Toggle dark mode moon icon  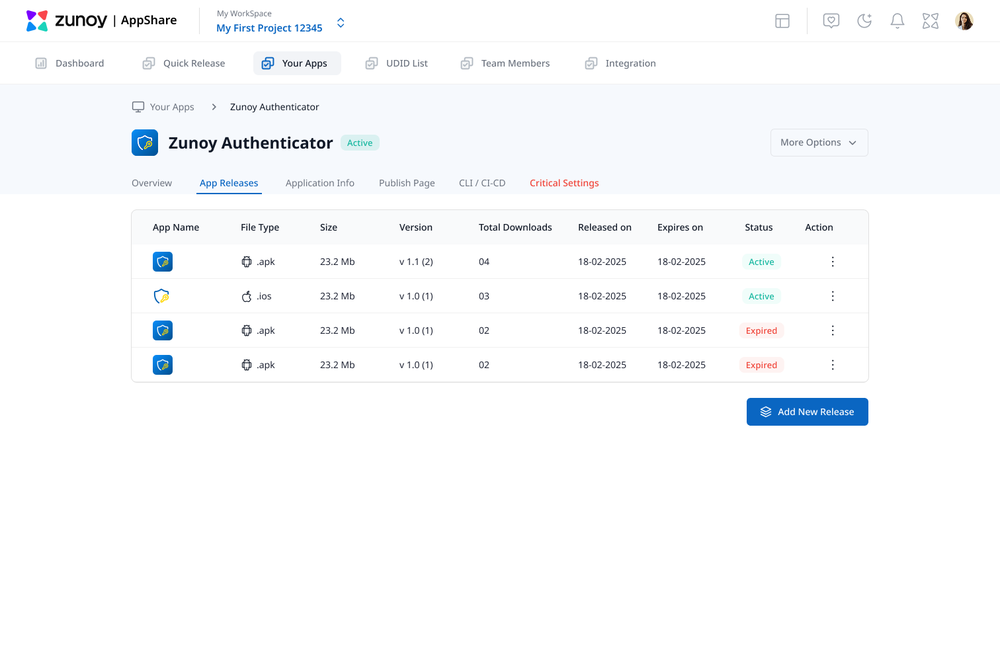point(864,21)
